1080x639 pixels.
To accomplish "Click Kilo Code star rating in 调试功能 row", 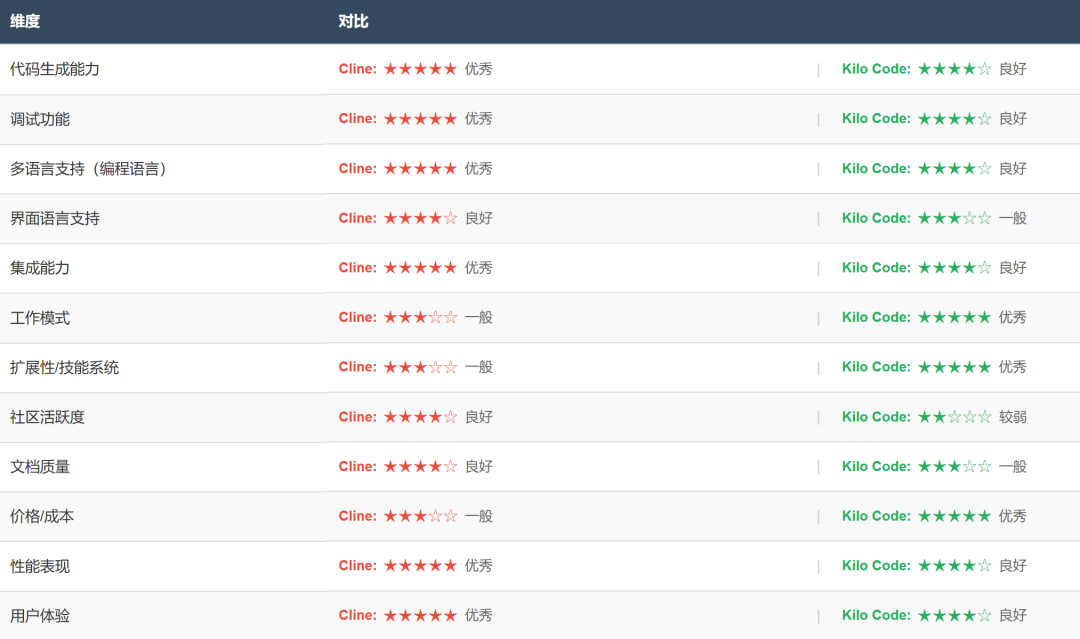I will click(955, 118).
